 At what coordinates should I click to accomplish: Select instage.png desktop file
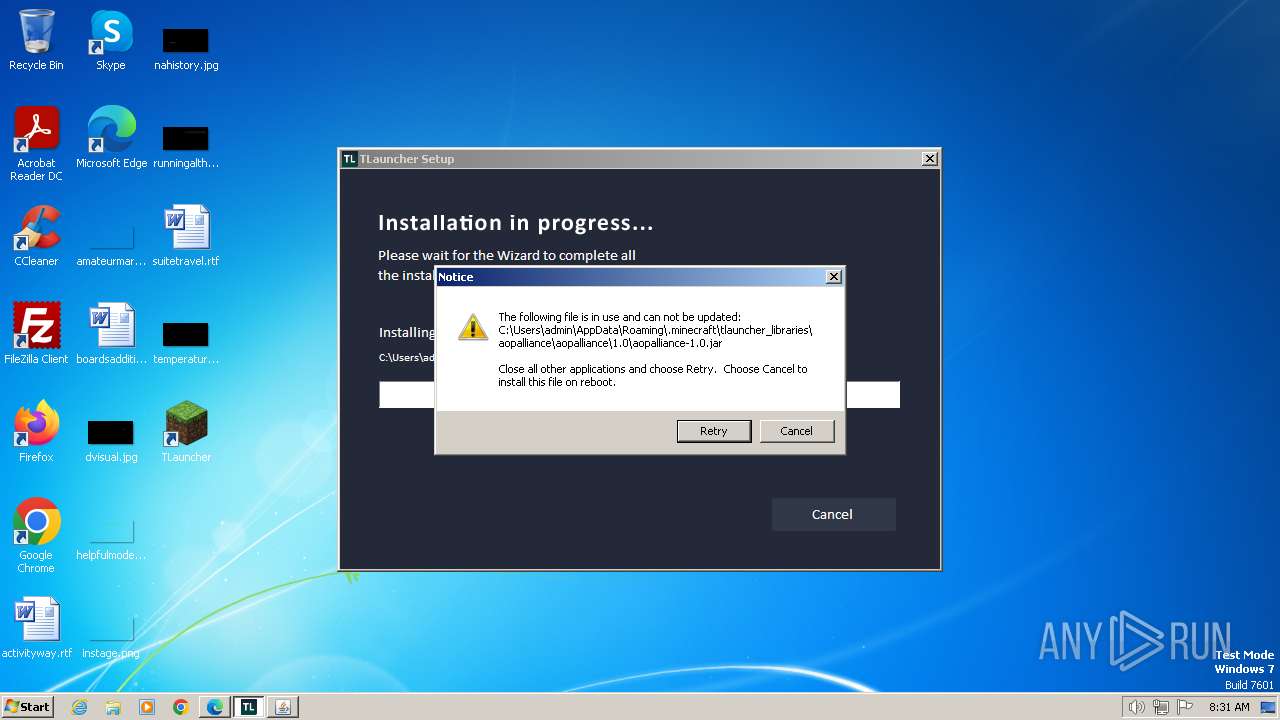[111, 636]
